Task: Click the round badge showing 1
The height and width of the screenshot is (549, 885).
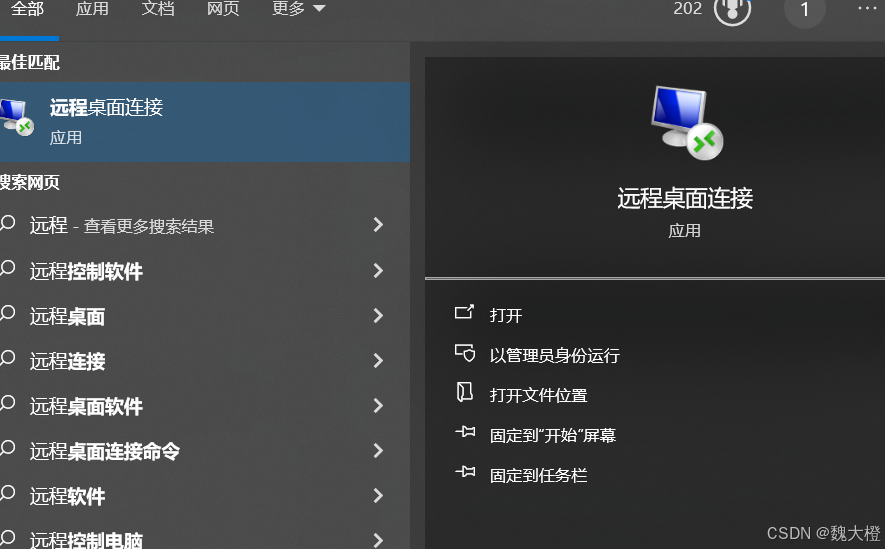Action: pos(805,10)
